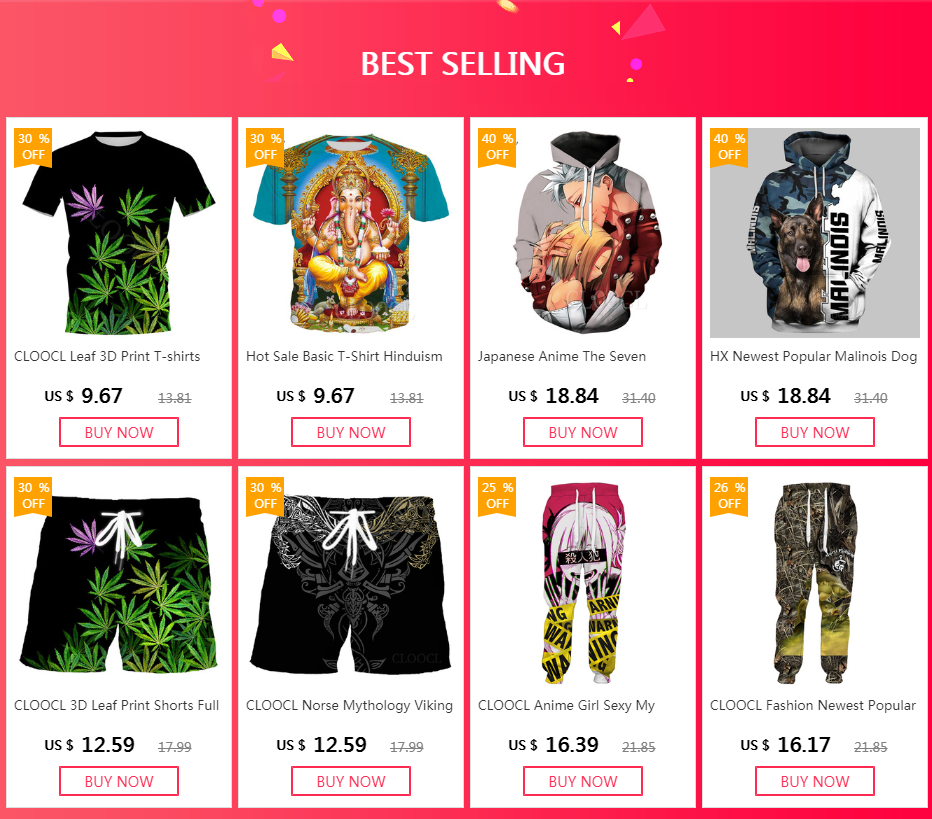Open the Ganesha Hinduism T-shirt image
932x819 pixels.
[351, 233]
